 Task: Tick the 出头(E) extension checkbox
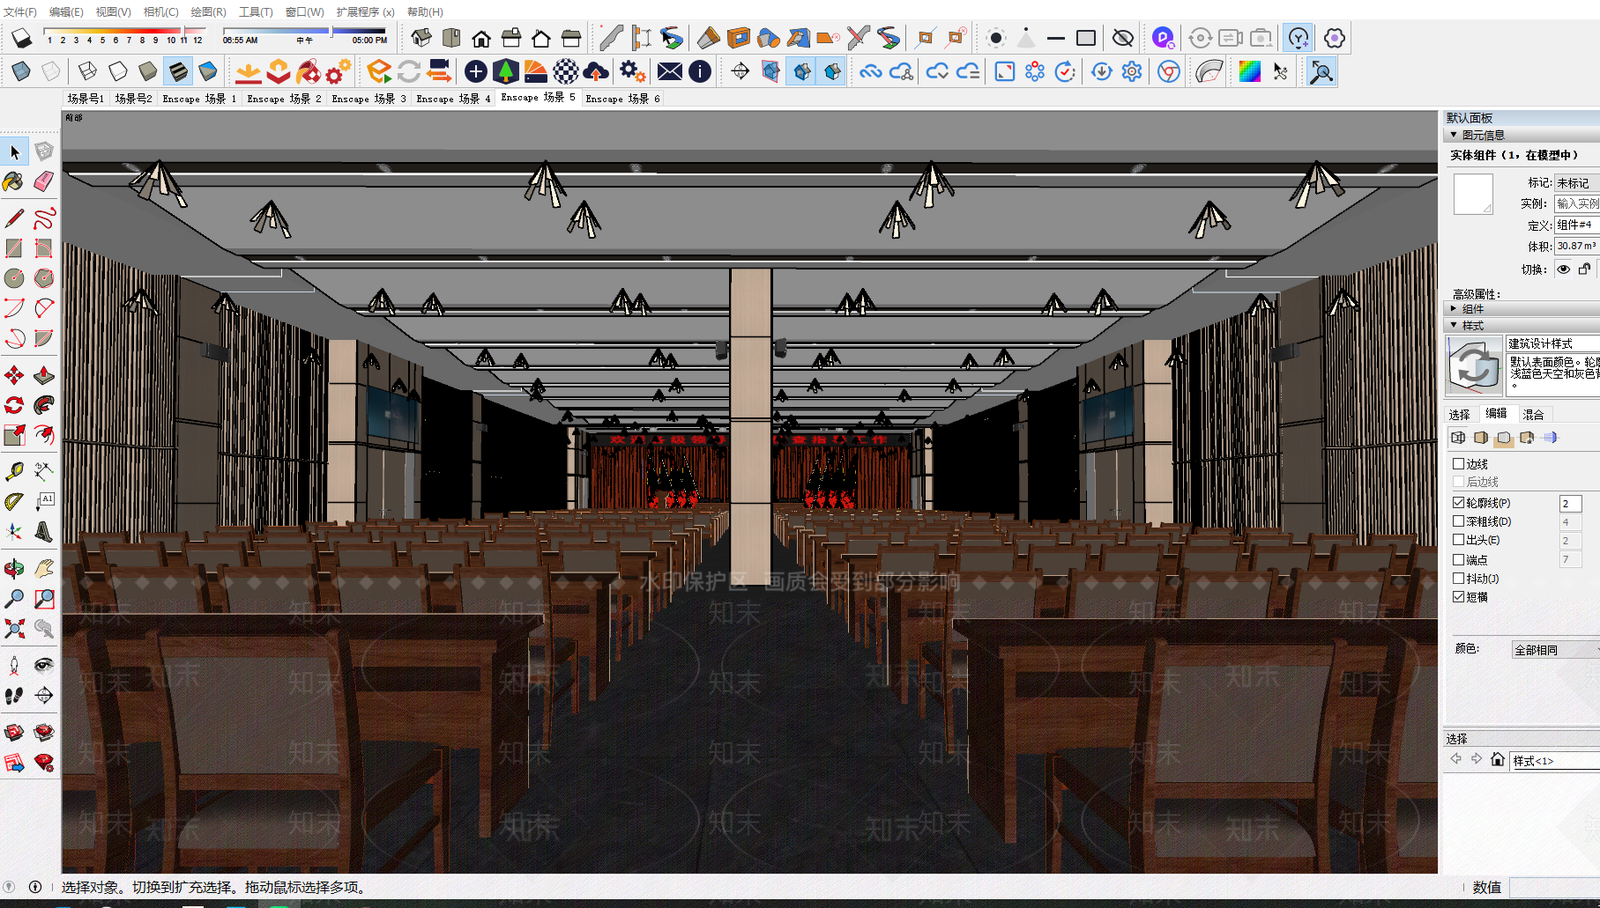click(1458, 540)
